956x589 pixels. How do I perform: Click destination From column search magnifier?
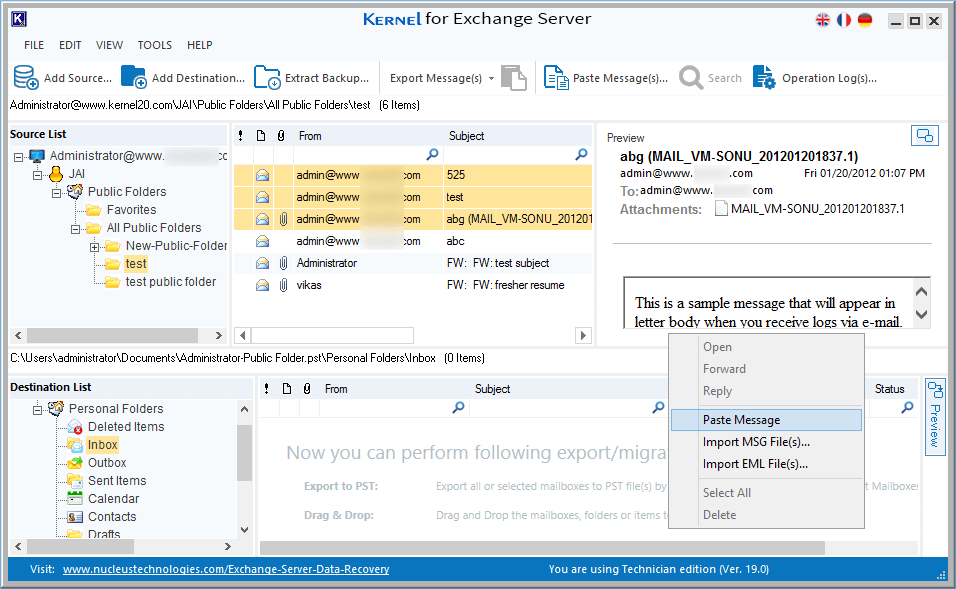[x=458, y=407]
